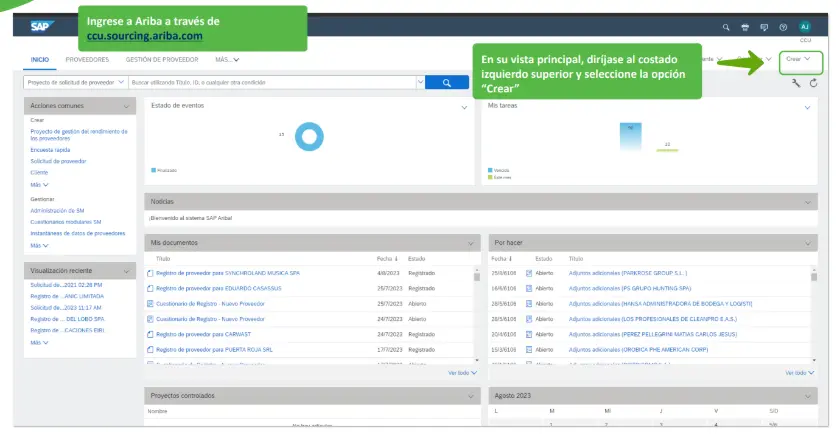
Task: Click the wrench configure dashboard icon
Action: 796,83
